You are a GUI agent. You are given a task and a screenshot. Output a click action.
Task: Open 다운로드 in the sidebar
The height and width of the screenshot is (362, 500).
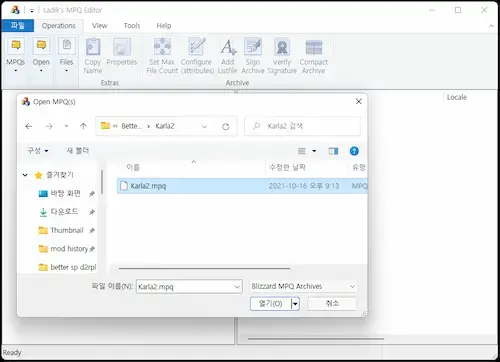coord(64,212)
